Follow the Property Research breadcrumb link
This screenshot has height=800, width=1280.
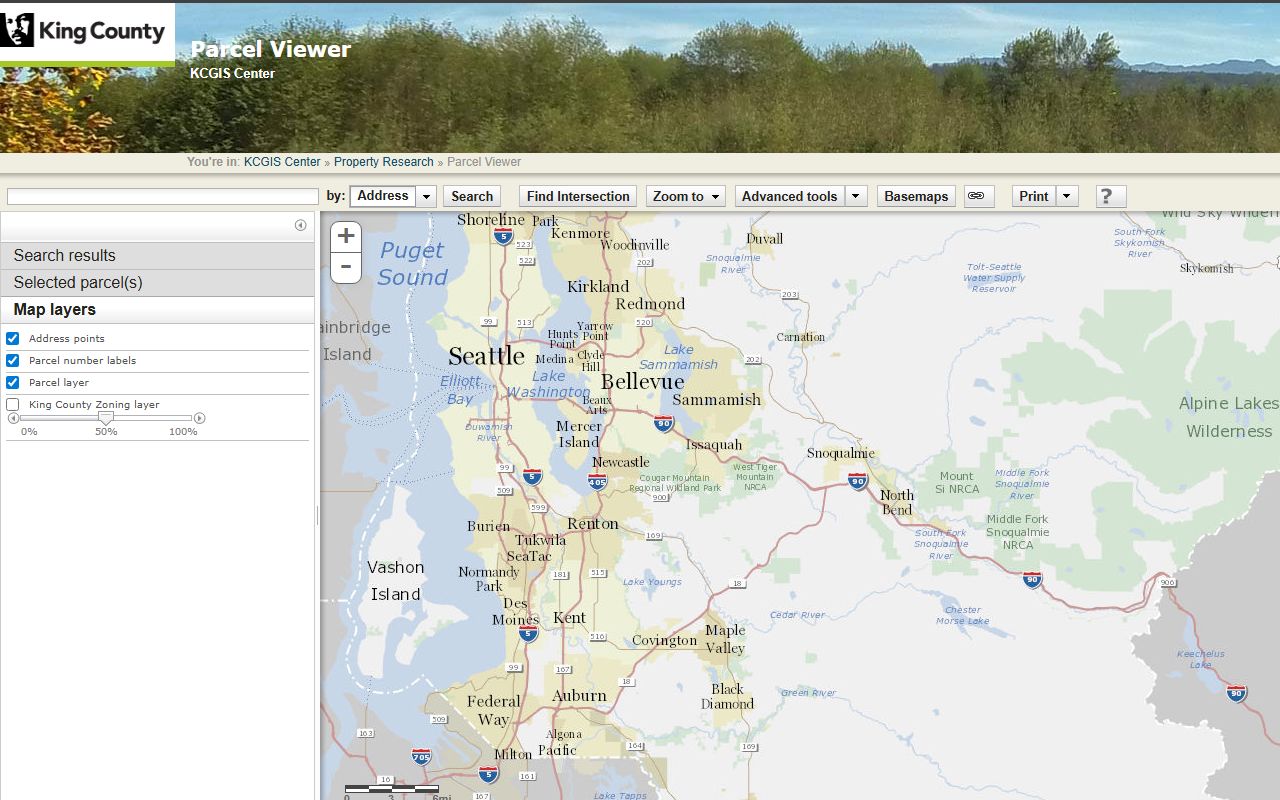pyautogui.click(x=384, y=162)
